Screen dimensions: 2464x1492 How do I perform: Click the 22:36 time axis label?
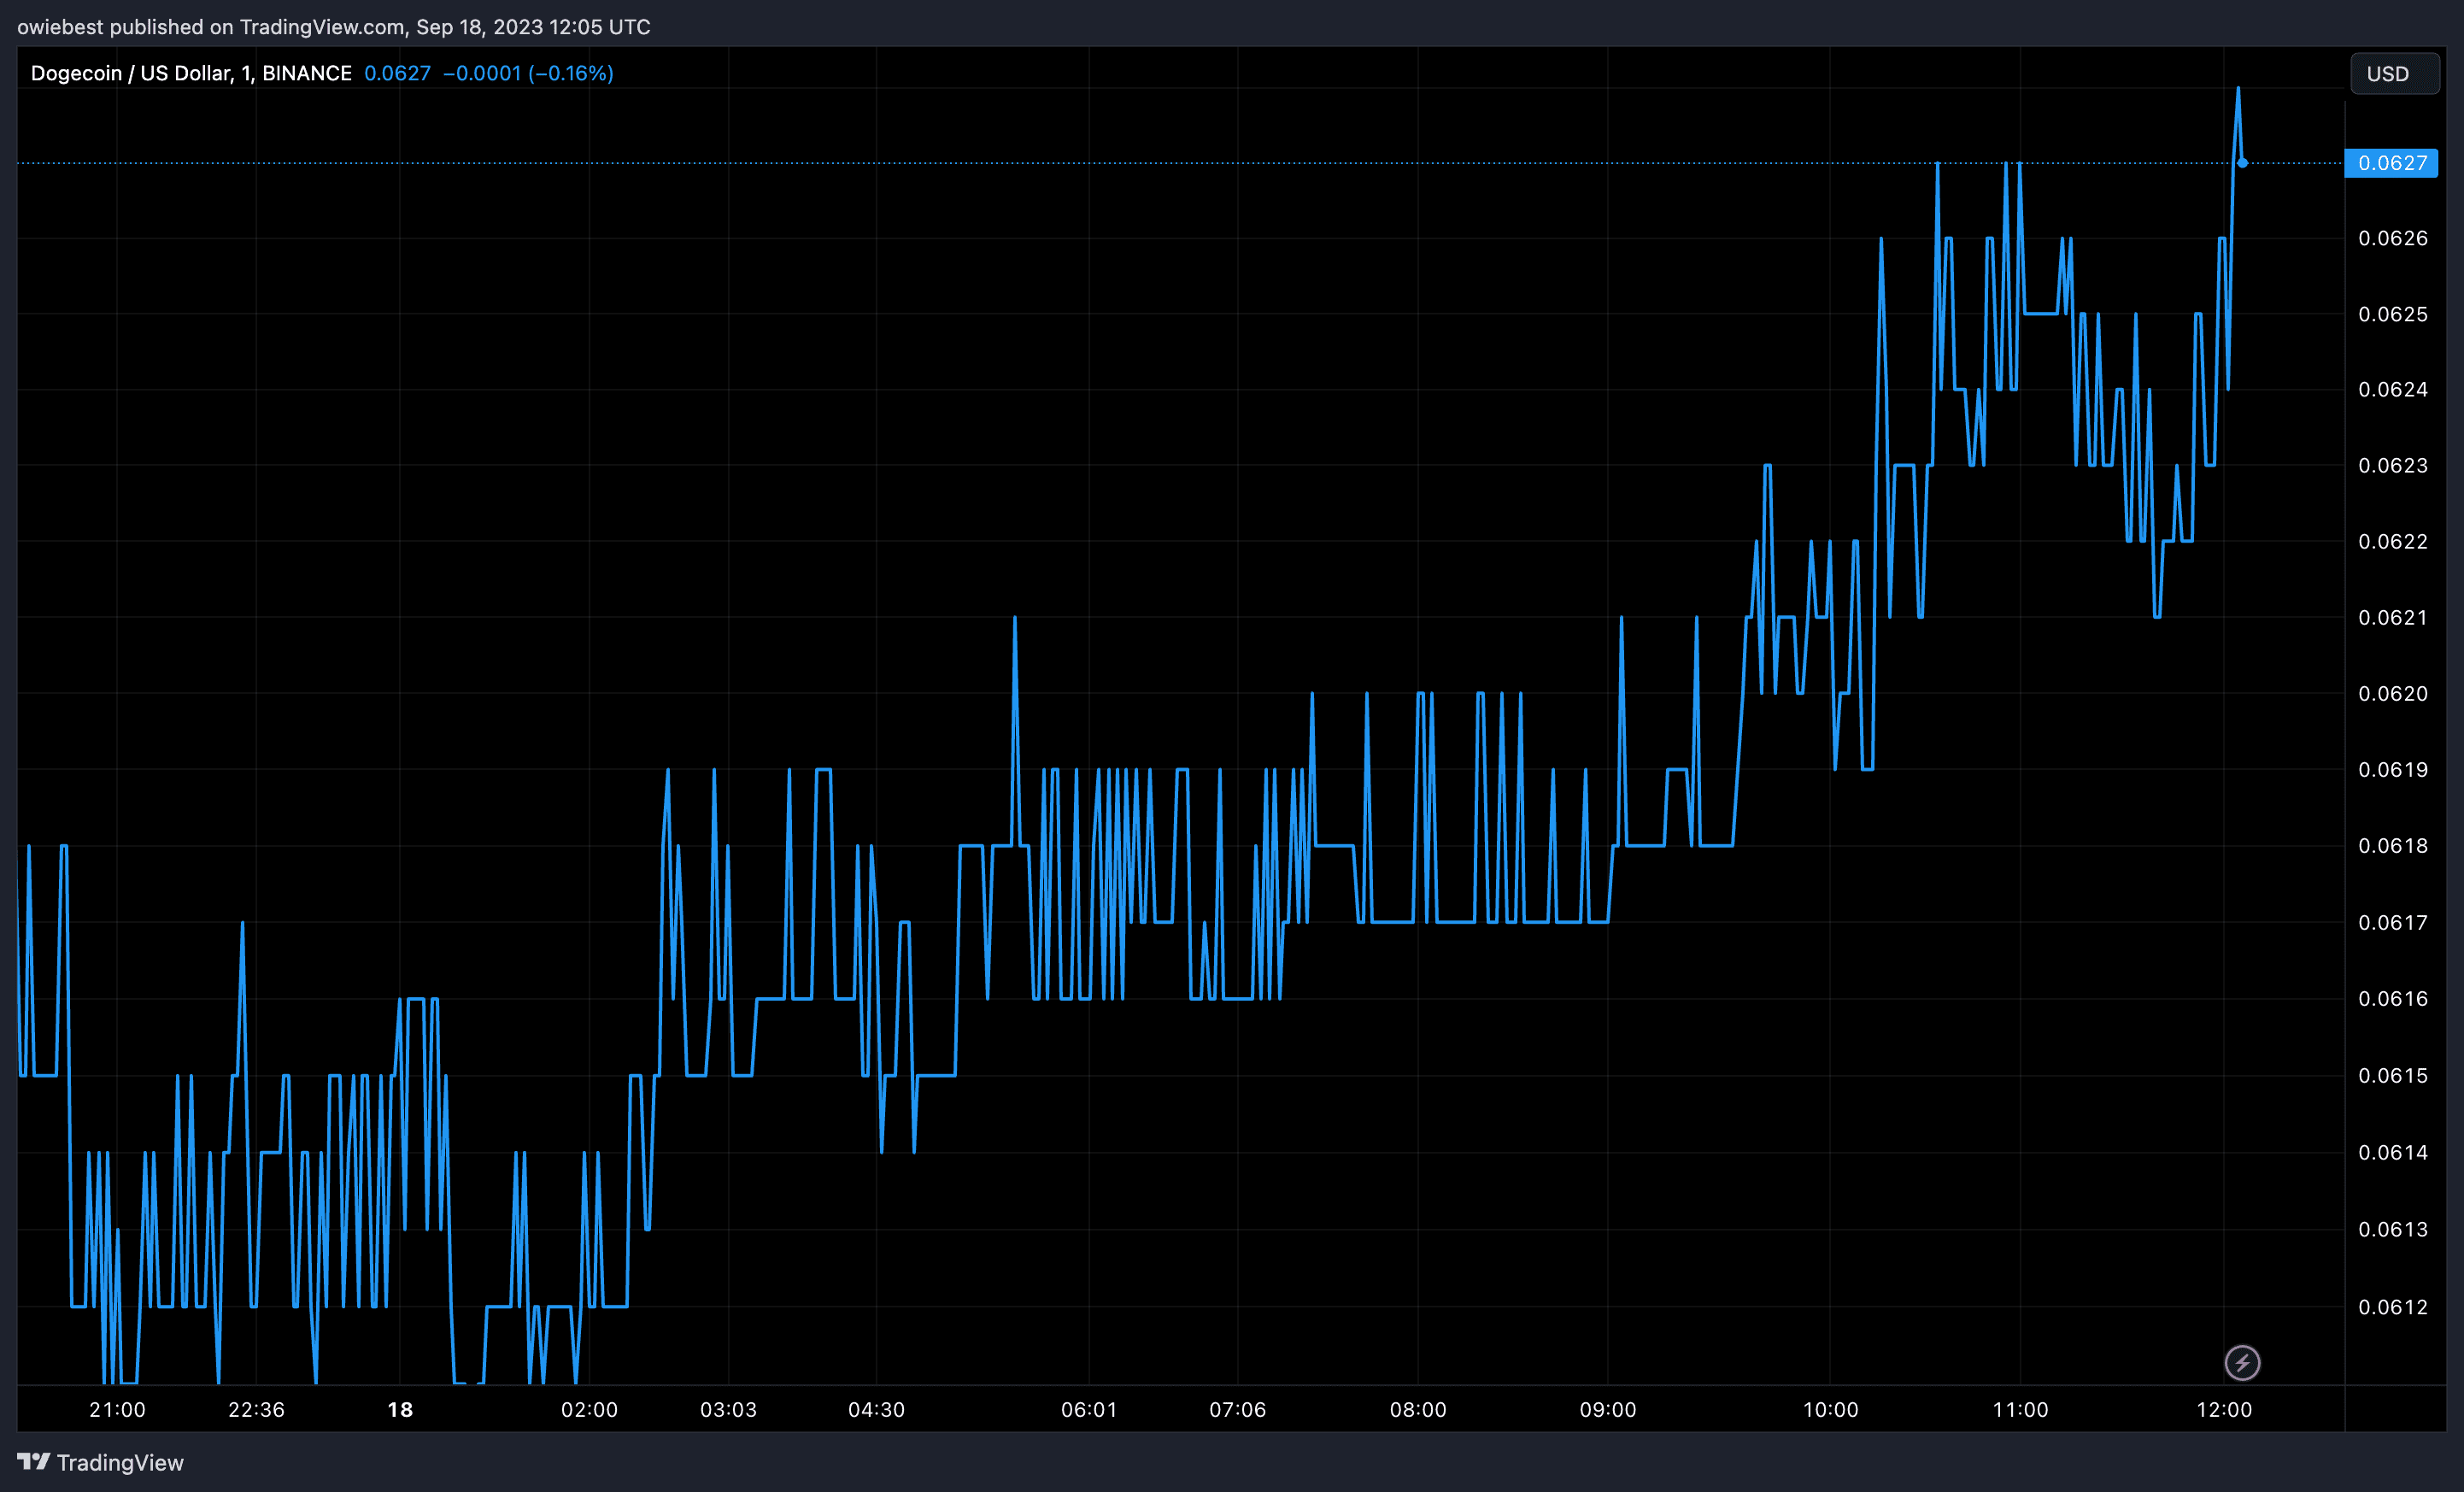click(x=256, y=1409)
